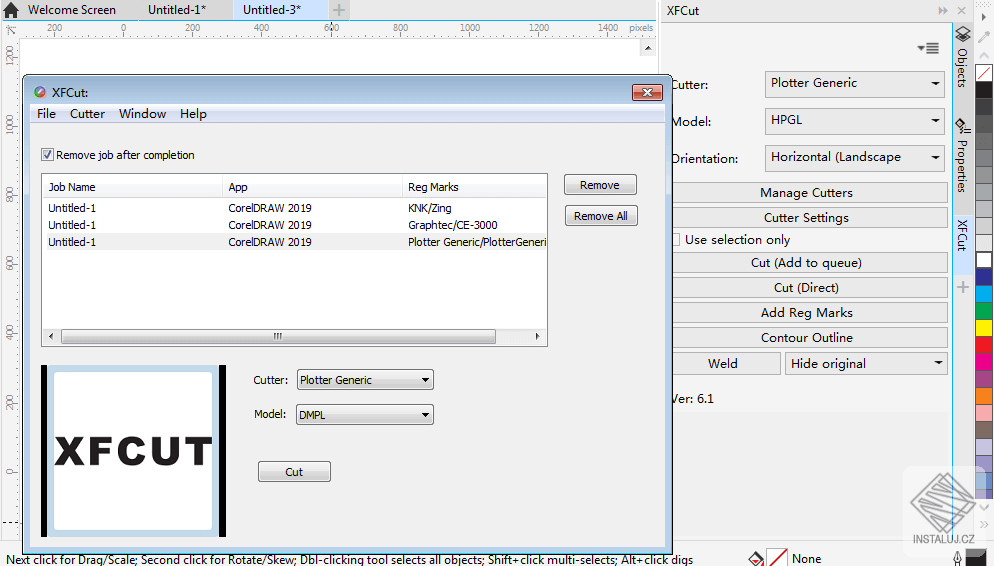The width and height of the screenshot is (994, 566).
Task: Open Model HPGL dropdown in docker
Action: (x=855, y=120)
